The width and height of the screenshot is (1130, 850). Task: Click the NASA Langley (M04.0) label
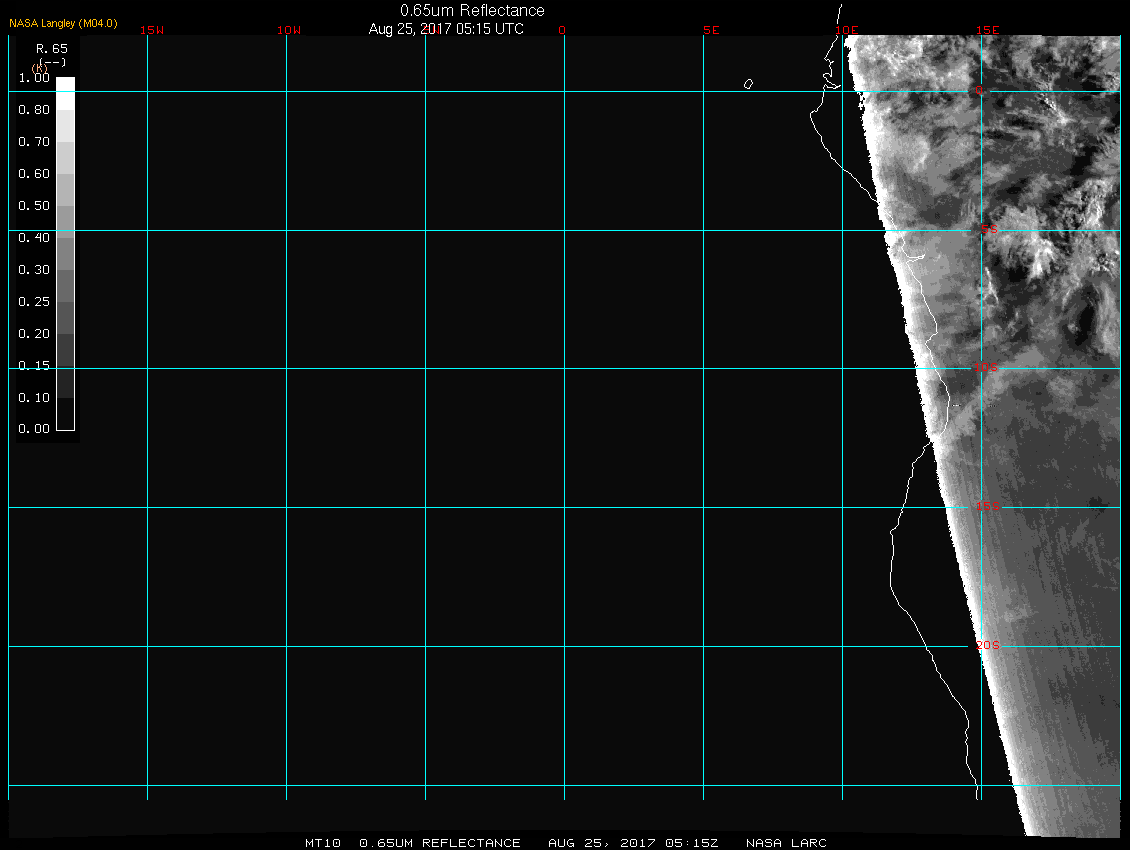click(63, 23)
